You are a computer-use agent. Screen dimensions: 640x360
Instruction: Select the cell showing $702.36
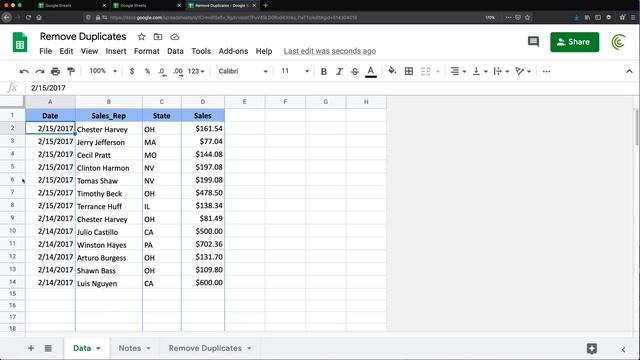click(203, 244)
